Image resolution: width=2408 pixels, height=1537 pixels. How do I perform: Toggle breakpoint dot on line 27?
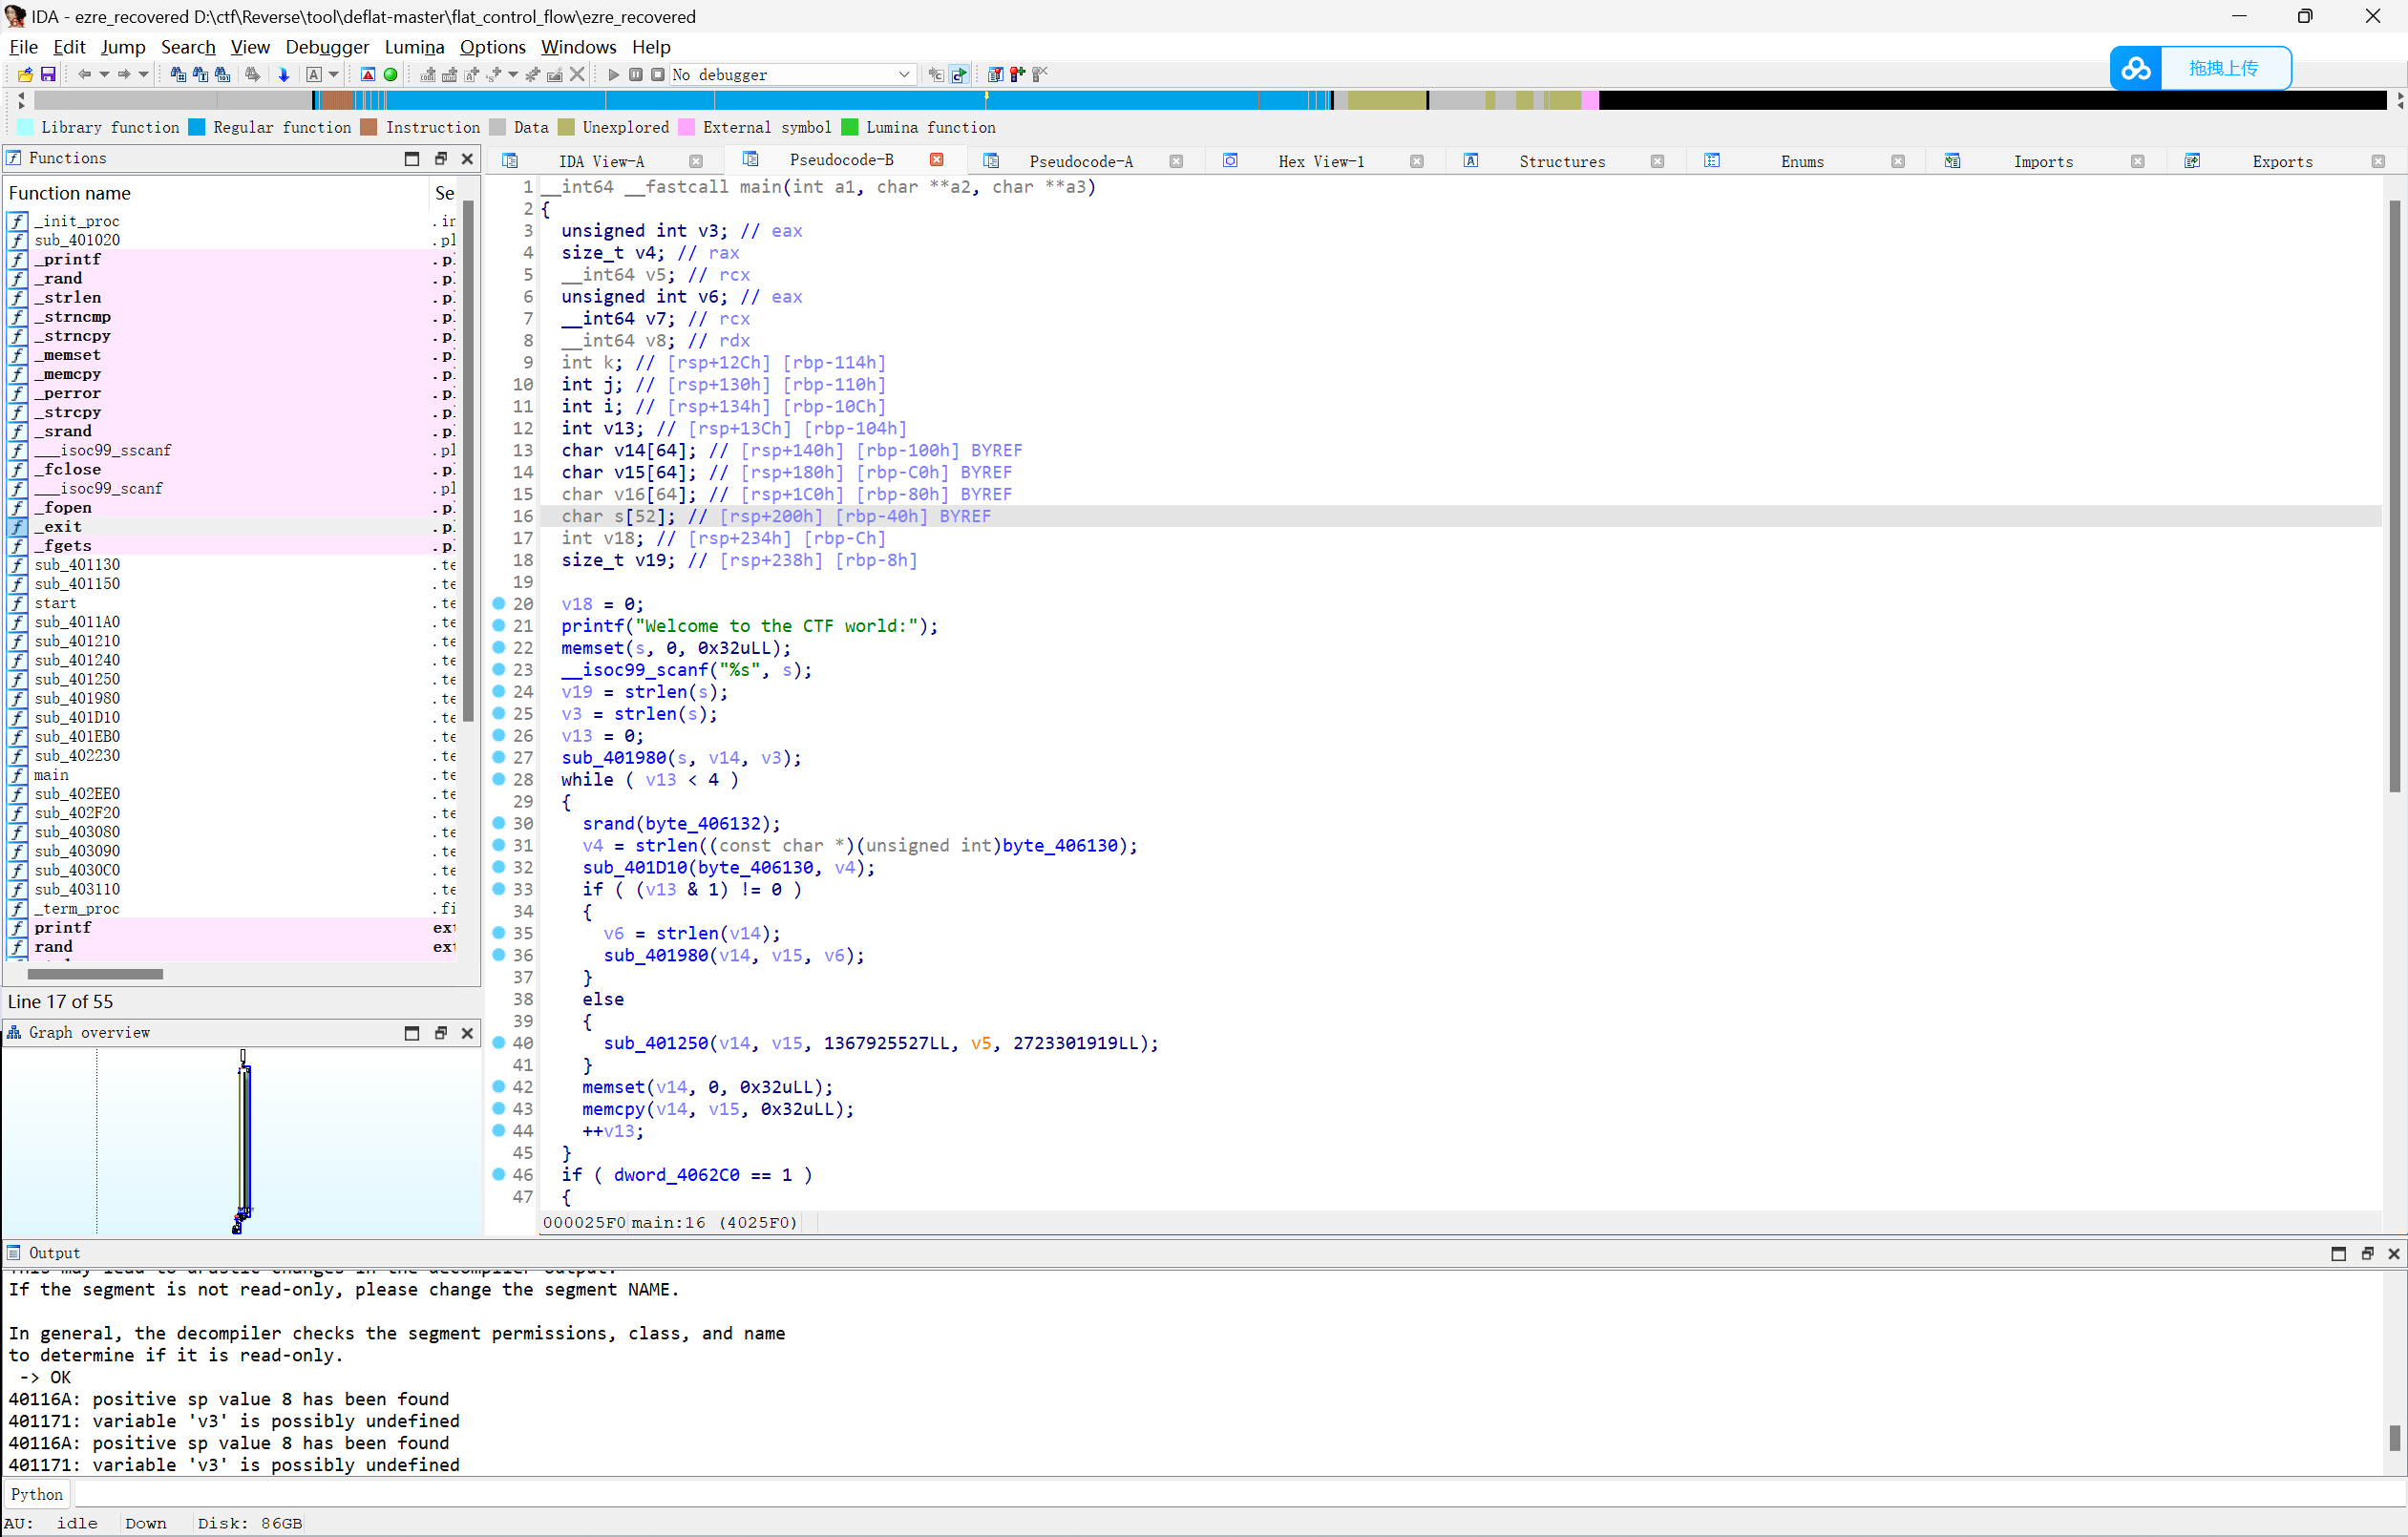click(x=499, y=758)
